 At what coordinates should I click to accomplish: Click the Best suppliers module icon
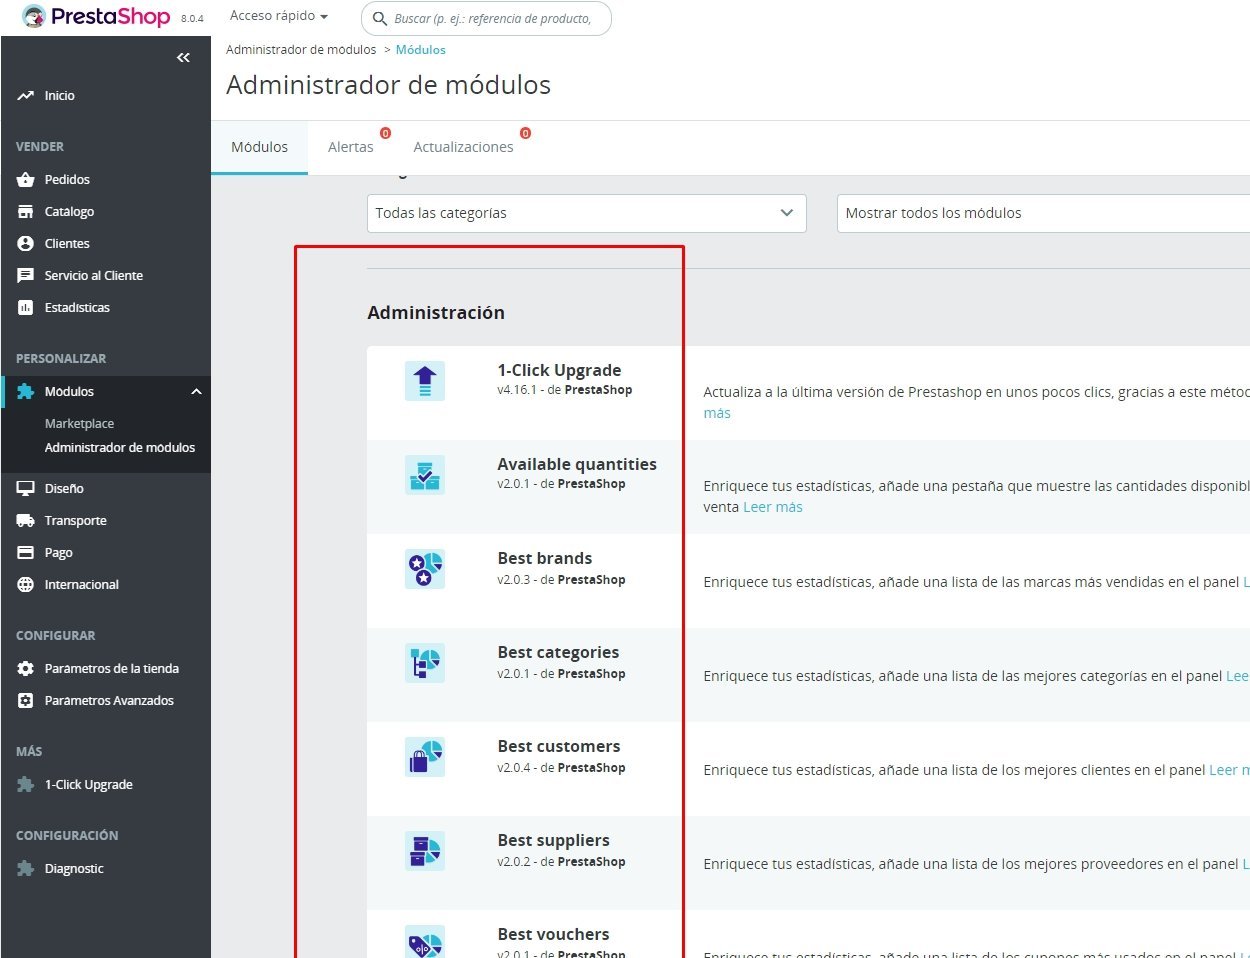click(x=425, y=851)
